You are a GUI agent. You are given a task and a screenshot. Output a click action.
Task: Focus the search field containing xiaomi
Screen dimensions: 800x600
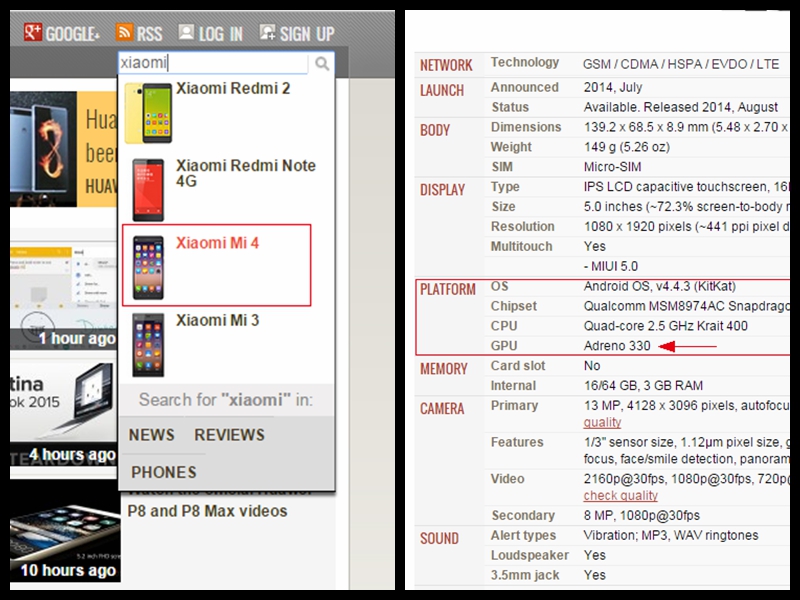[213, 63]
